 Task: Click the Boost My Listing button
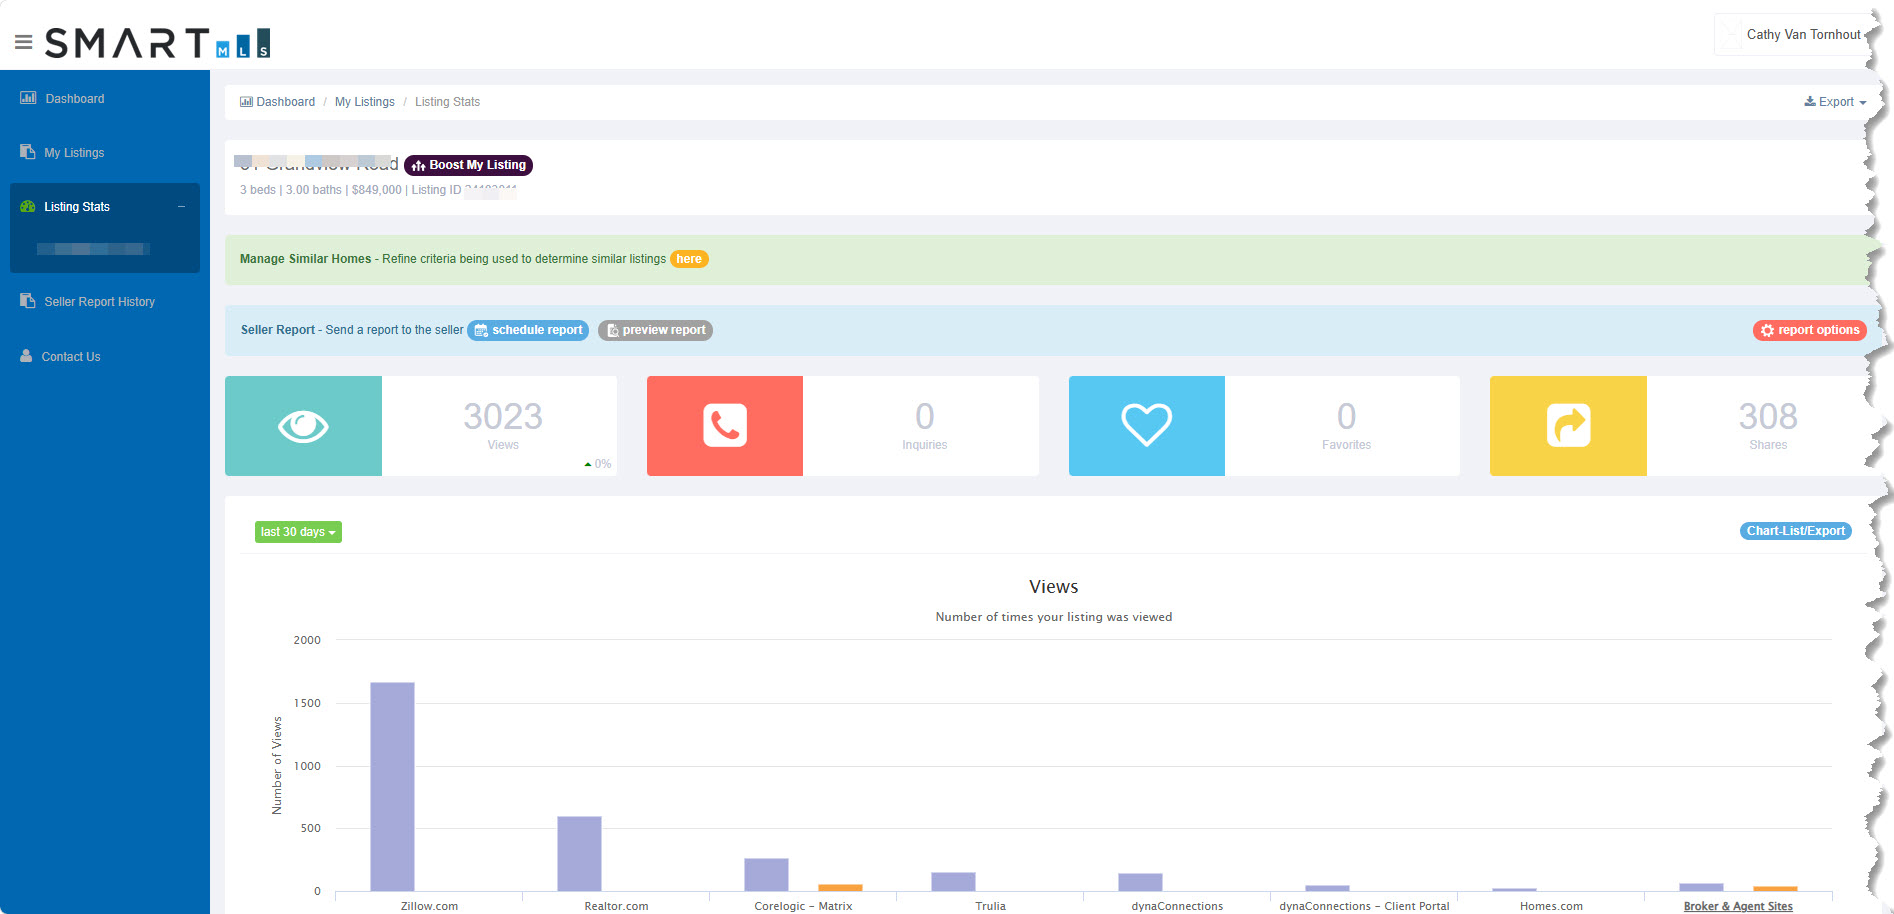468,165
